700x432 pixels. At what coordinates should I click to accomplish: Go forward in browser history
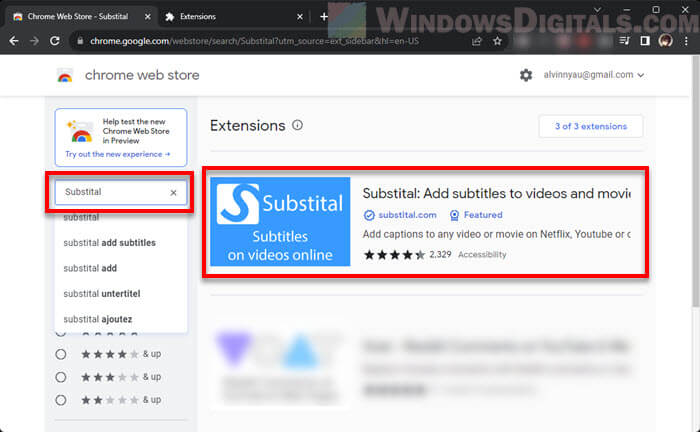pyautogui.click(x=34, y=41)
